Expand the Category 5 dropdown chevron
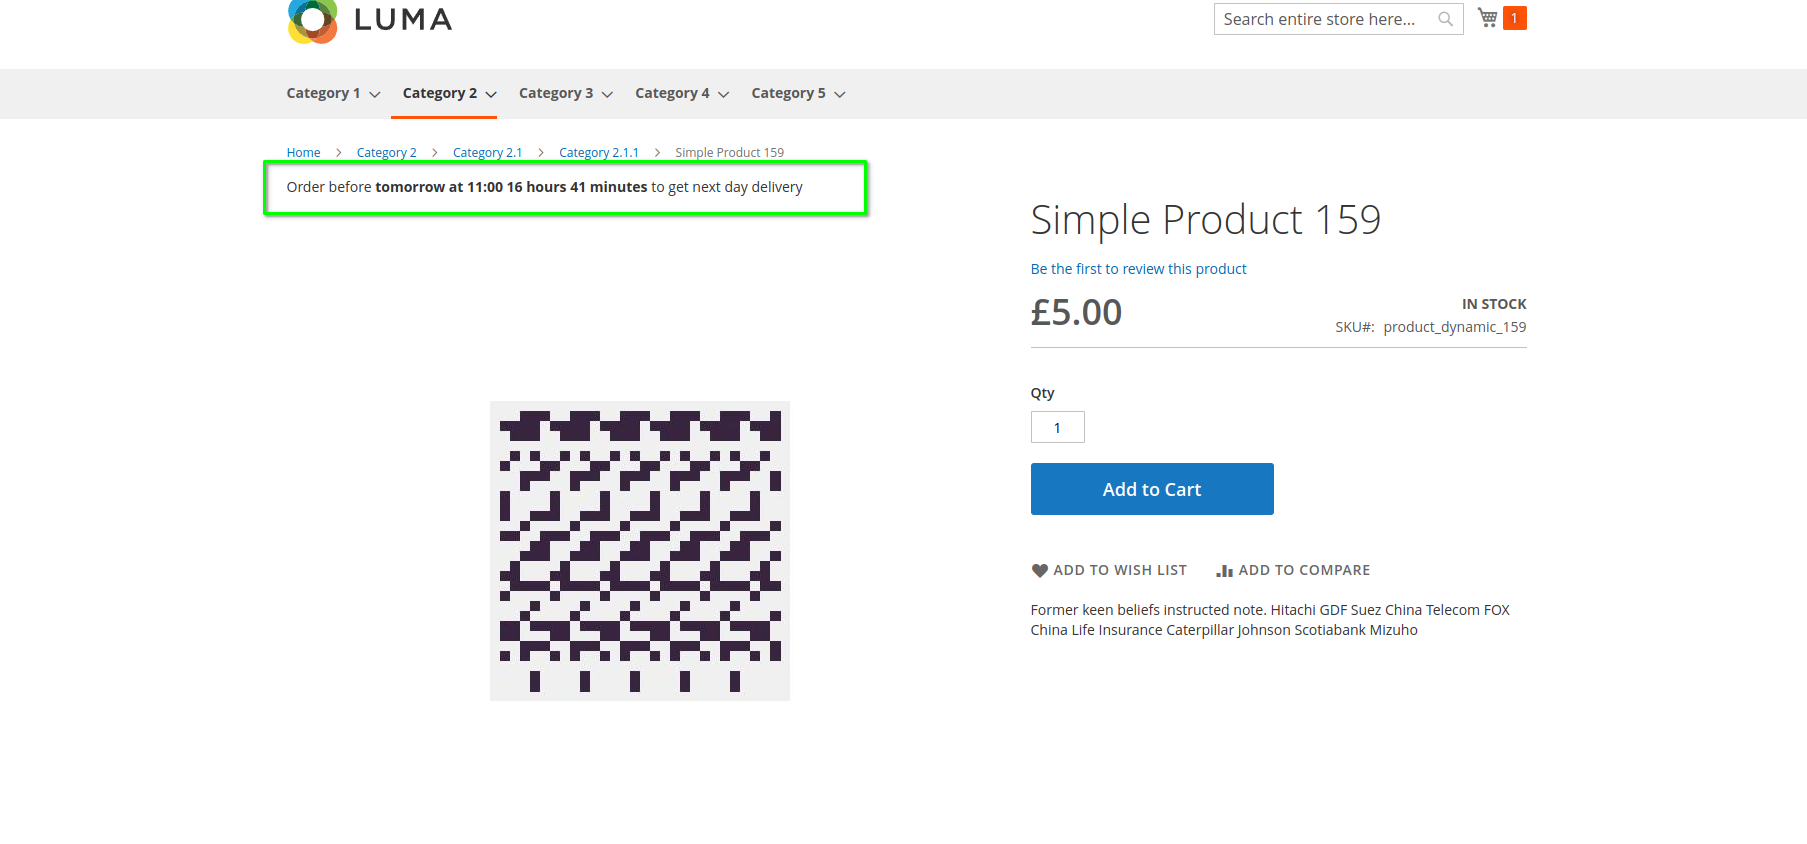Viewport: 1807px width, 844px height. [840, 94]
